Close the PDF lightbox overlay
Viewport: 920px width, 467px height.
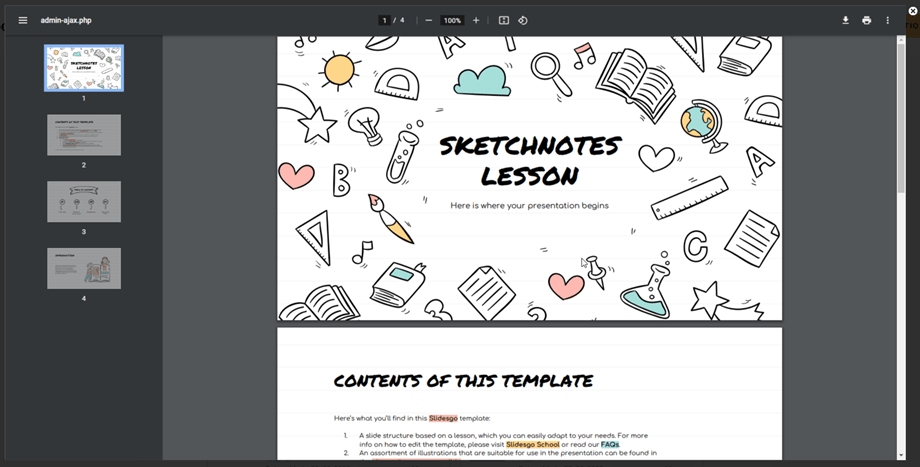912,10
